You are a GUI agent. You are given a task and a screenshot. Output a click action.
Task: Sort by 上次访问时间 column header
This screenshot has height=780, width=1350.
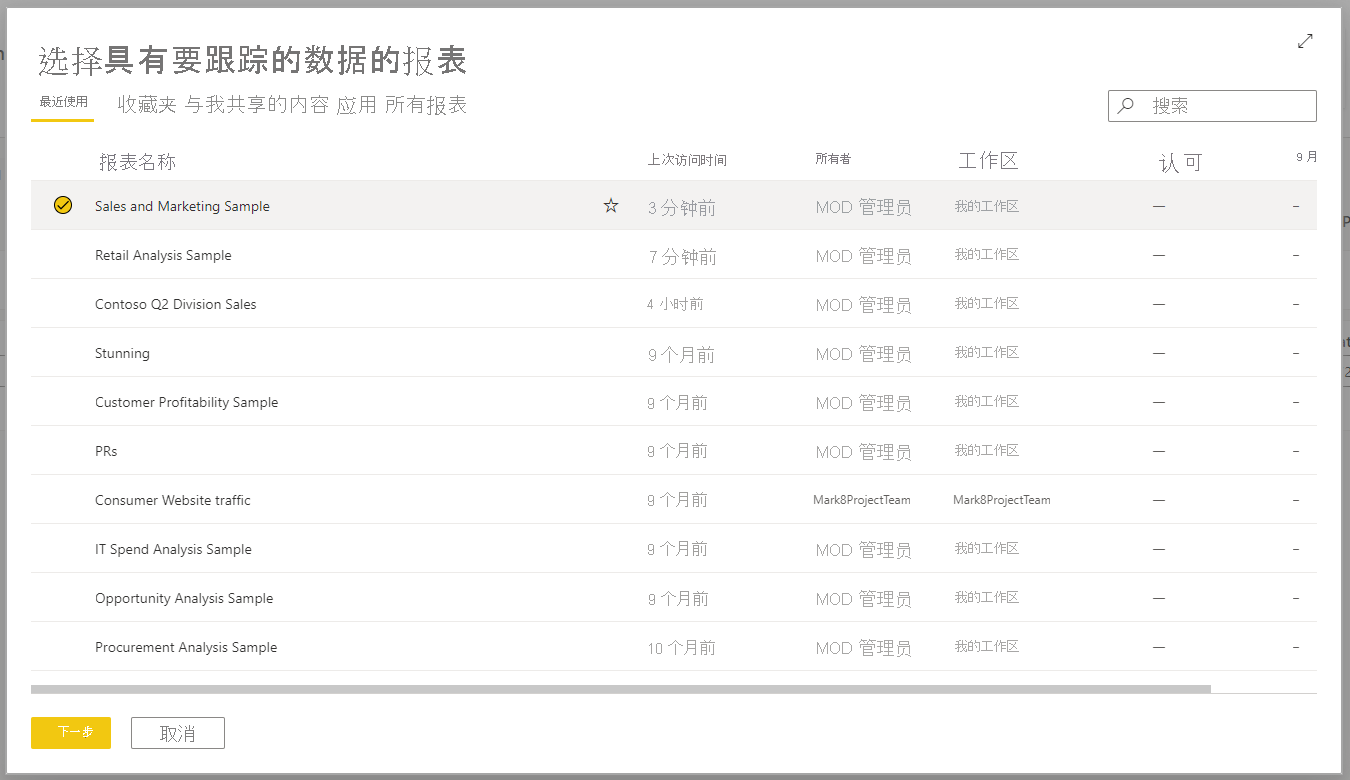click(687, 160)
